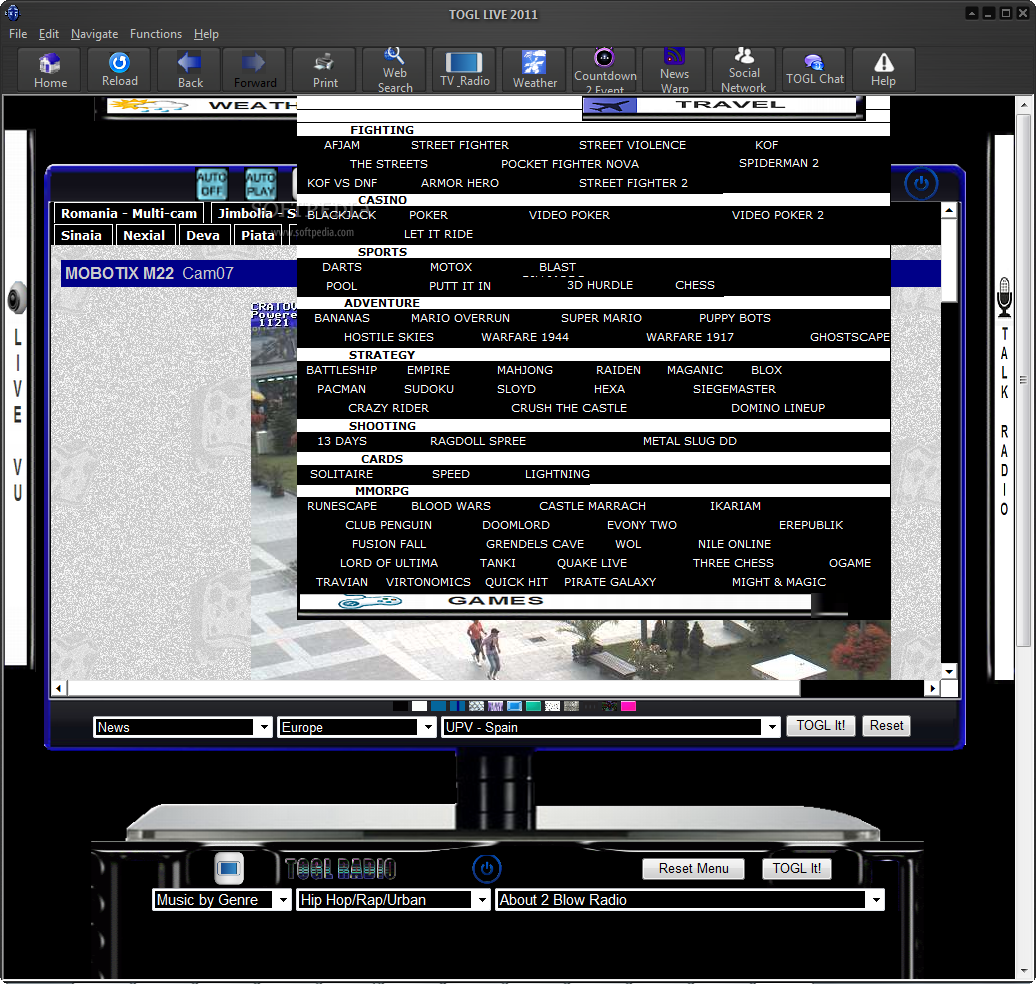Click the TV panel Reset button

pyautogui.click(x=886, y=726)
